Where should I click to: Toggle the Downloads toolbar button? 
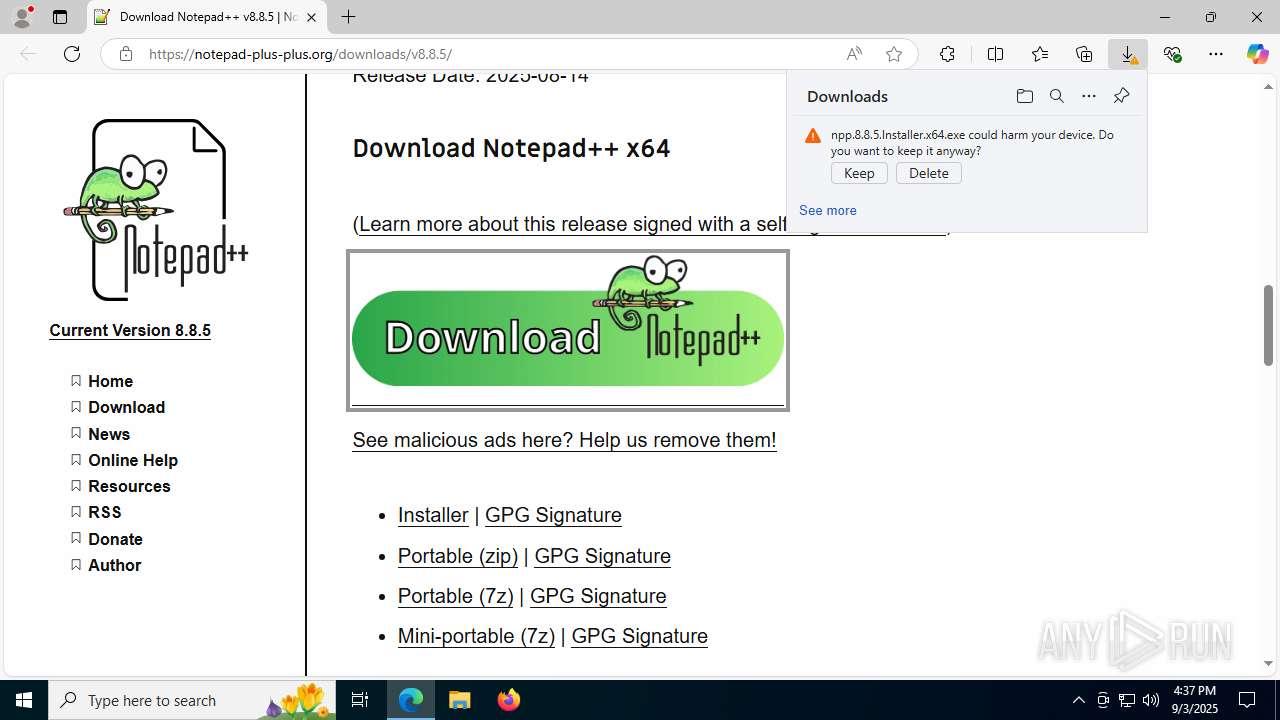tap(1128, 54)
